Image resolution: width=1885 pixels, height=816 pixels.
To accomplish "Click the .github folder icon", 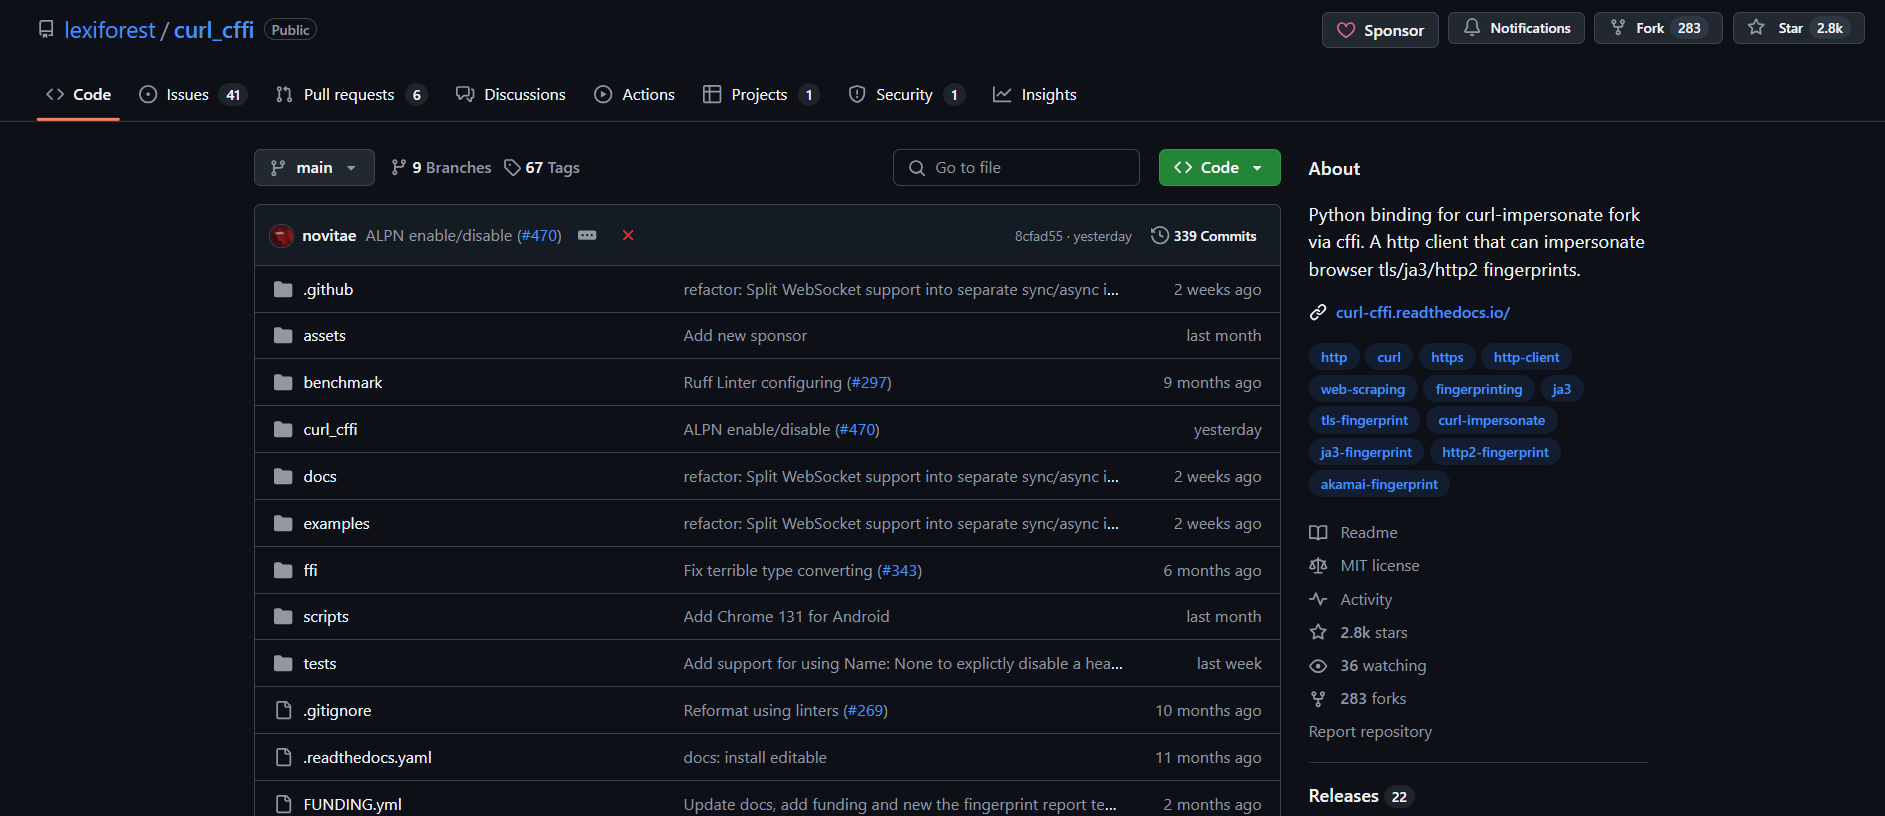I will tap(283, 290).
